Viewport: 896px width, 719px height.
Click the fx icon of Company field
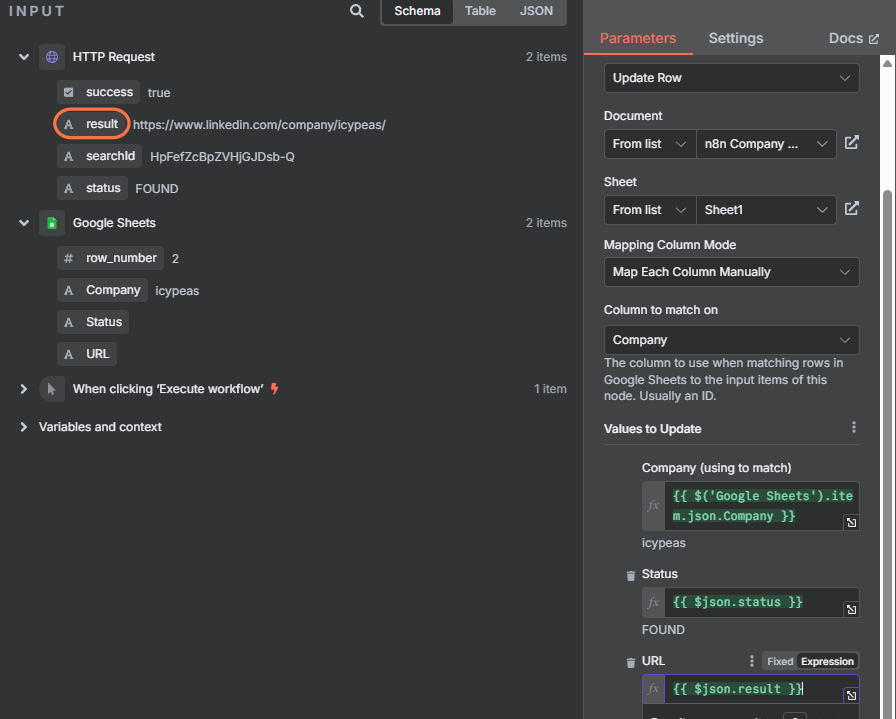[653, 506]
